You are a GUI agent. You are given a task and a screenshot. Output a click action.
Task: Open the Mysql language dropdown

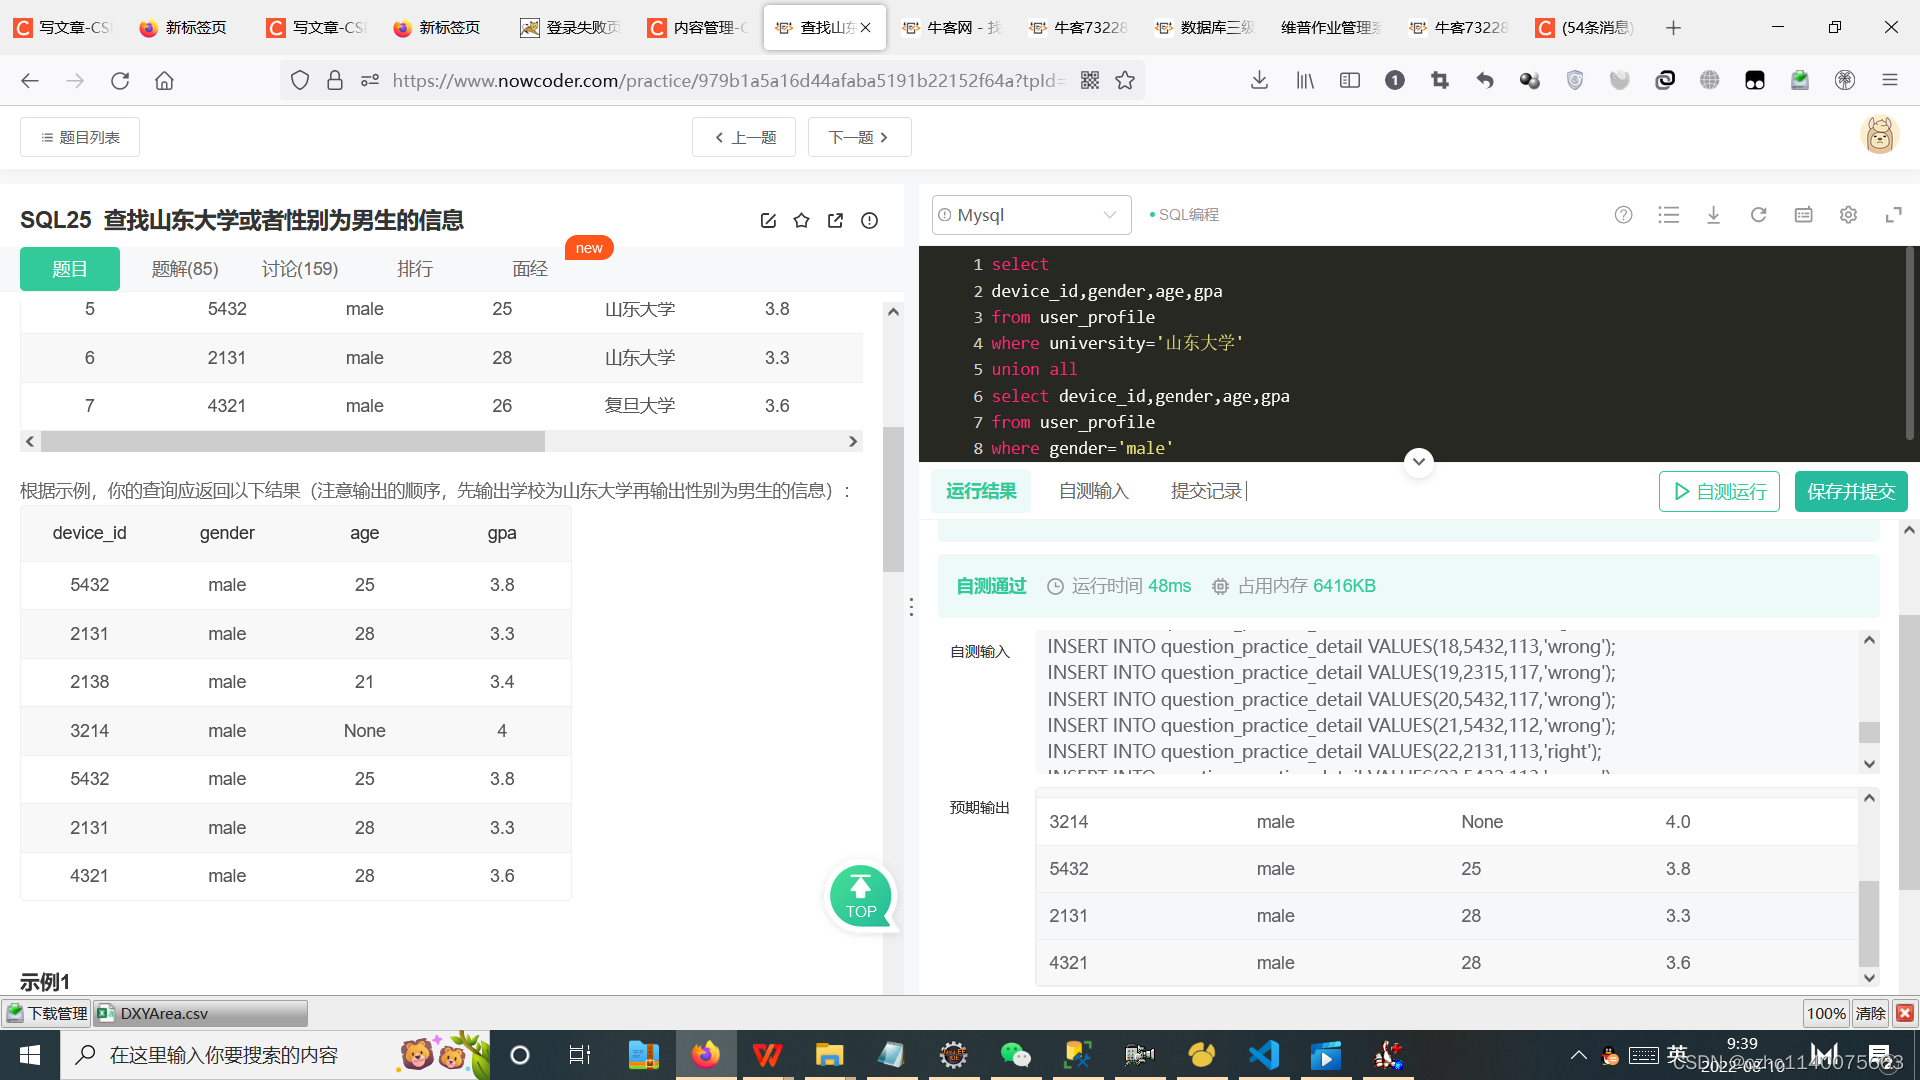pos(1031,215)
